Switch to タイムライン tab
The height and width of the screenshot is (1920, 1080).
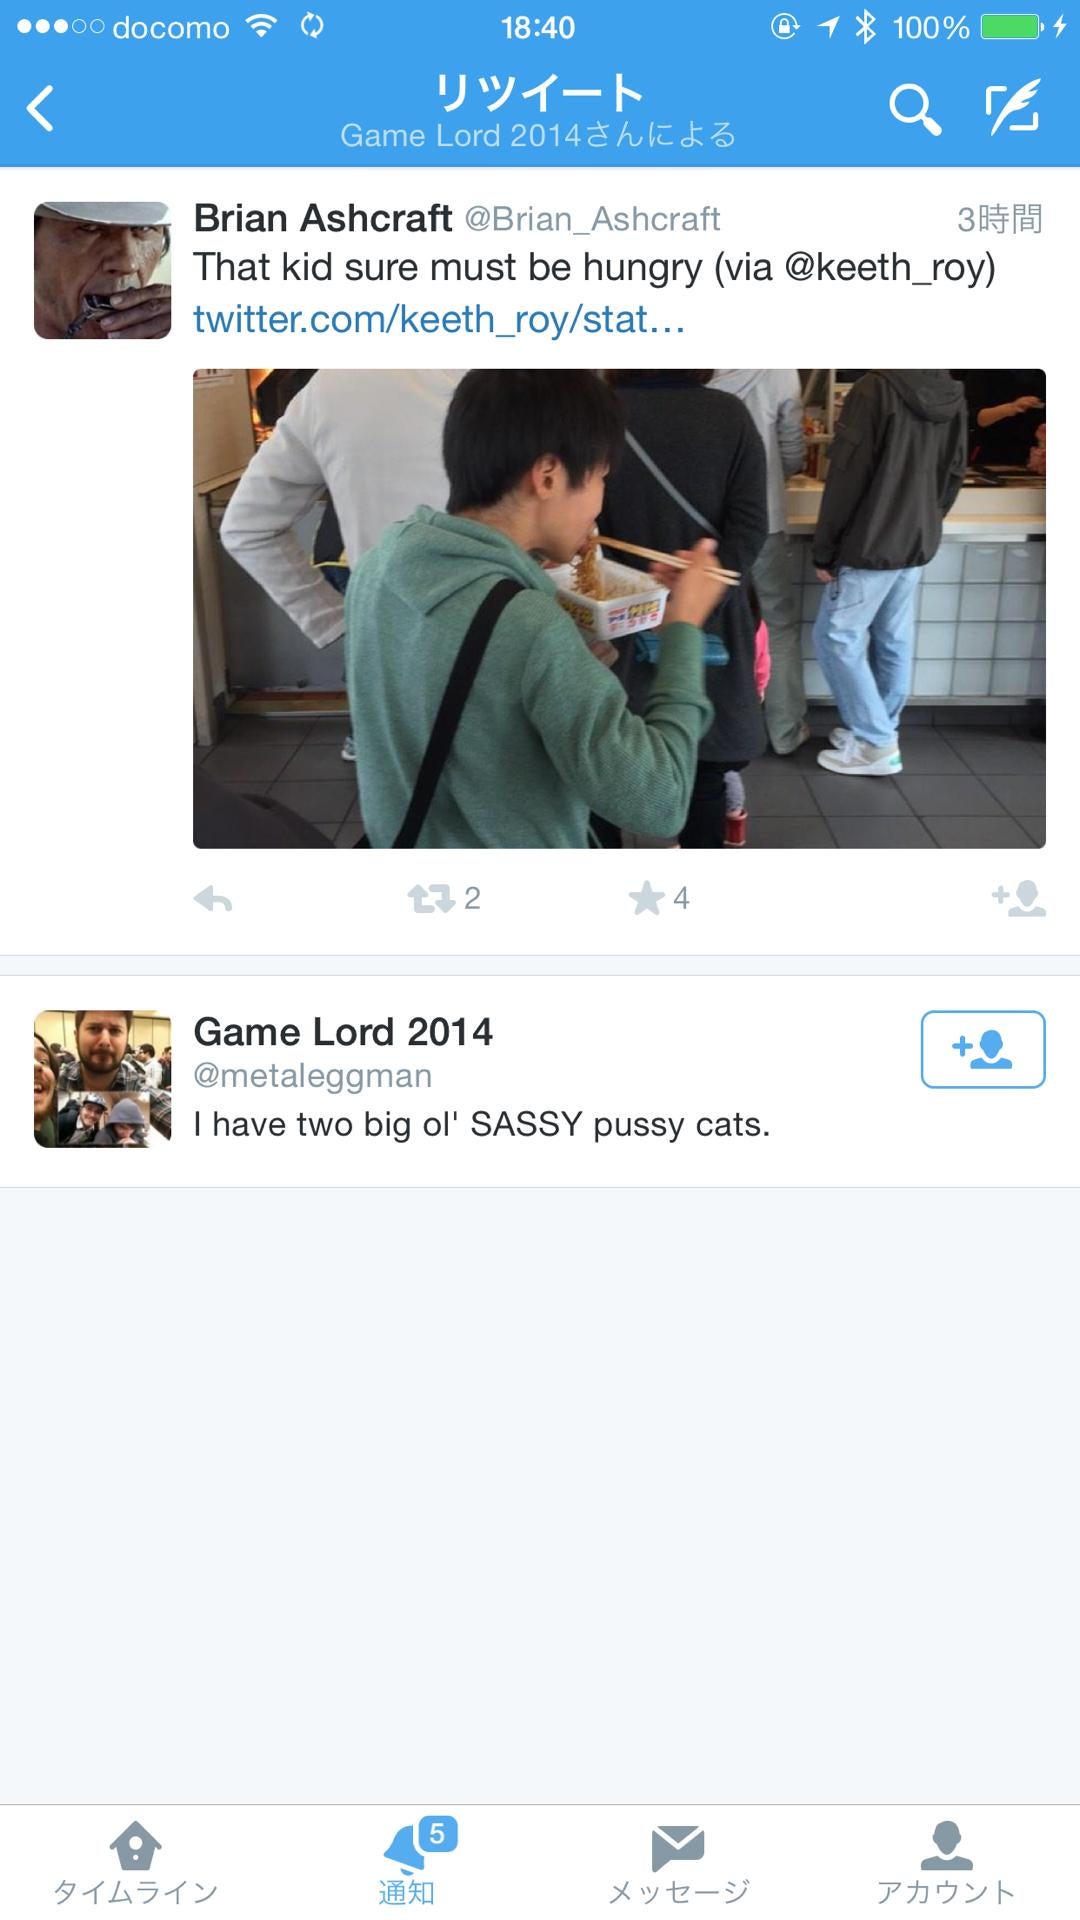point(135,1862)
